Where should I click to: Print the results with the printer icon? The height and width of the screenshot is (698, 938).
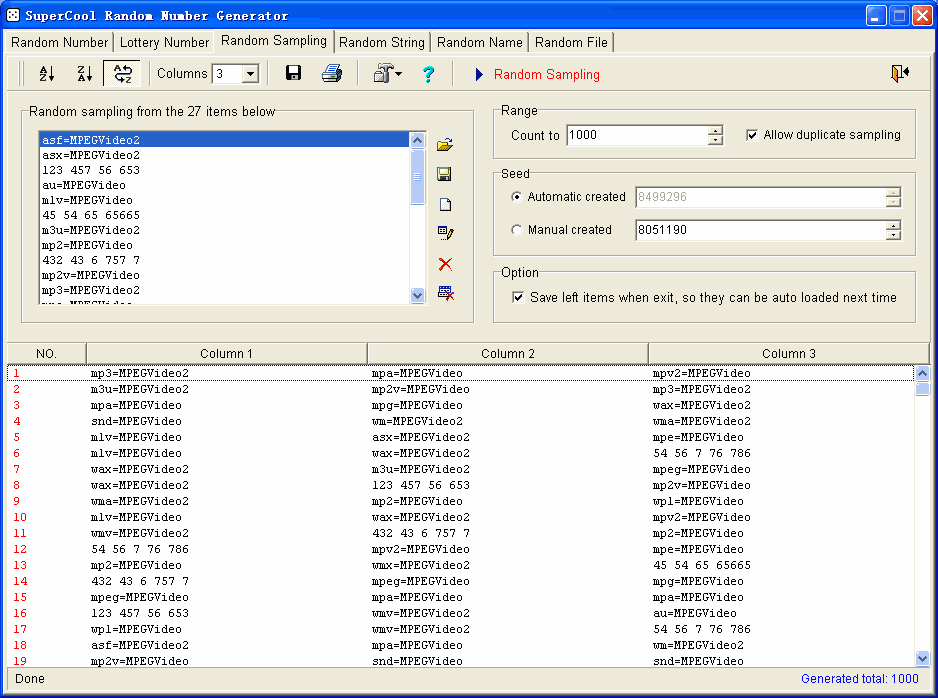tap(332, 74)
